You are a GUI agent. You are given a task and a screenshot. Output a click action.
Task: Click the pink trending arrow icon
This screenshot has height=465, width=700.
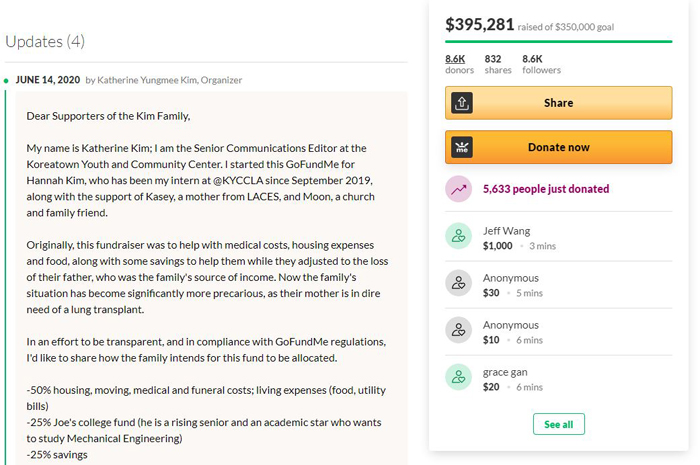(458, 189)
